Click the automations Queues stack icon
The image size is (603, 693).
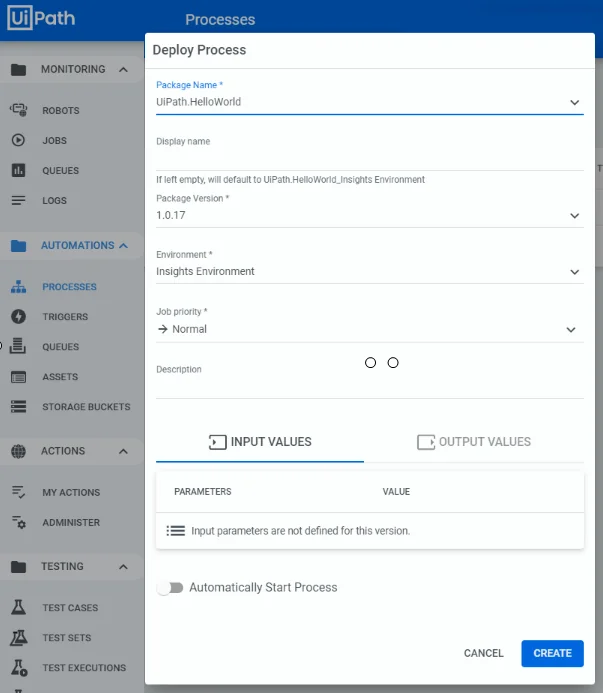[17, 346]
